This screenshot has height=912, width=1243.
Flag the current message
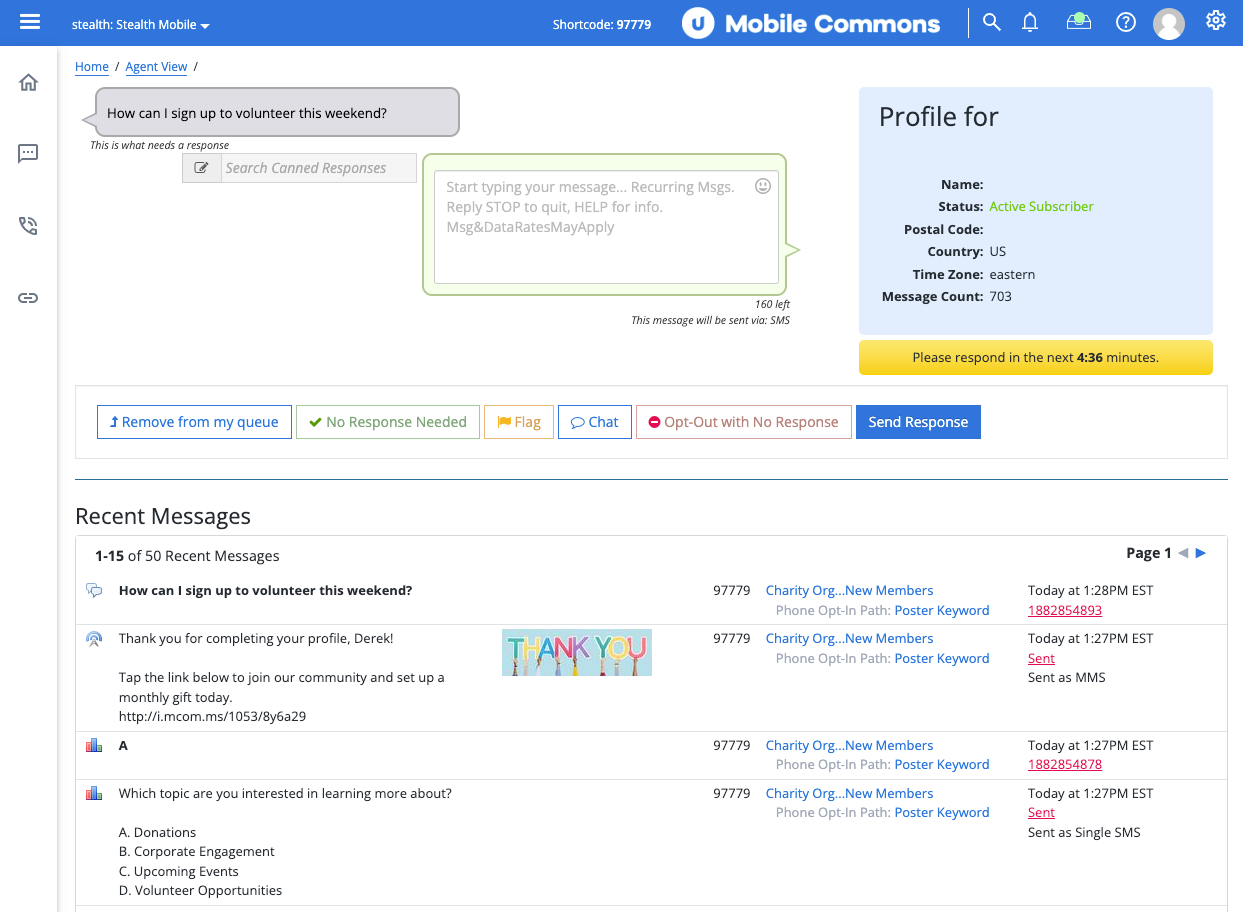[518, 421]
